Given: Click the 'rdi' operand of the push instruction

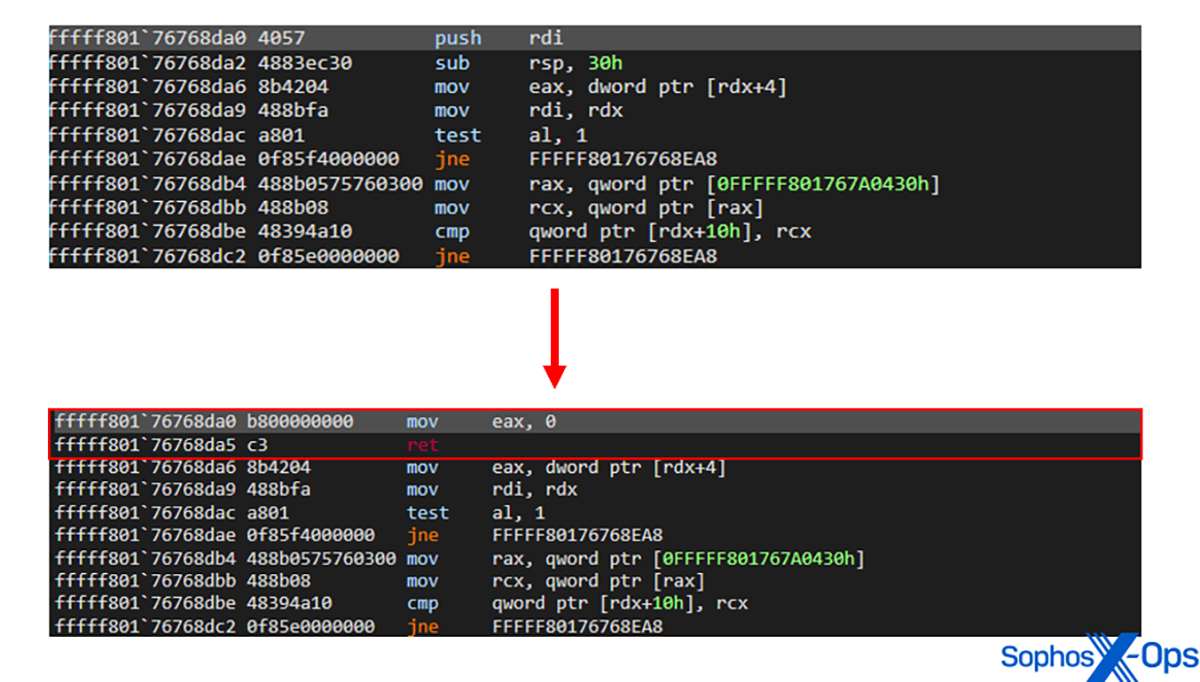Looking at the screenshot, I should click(x=546, y=38).
